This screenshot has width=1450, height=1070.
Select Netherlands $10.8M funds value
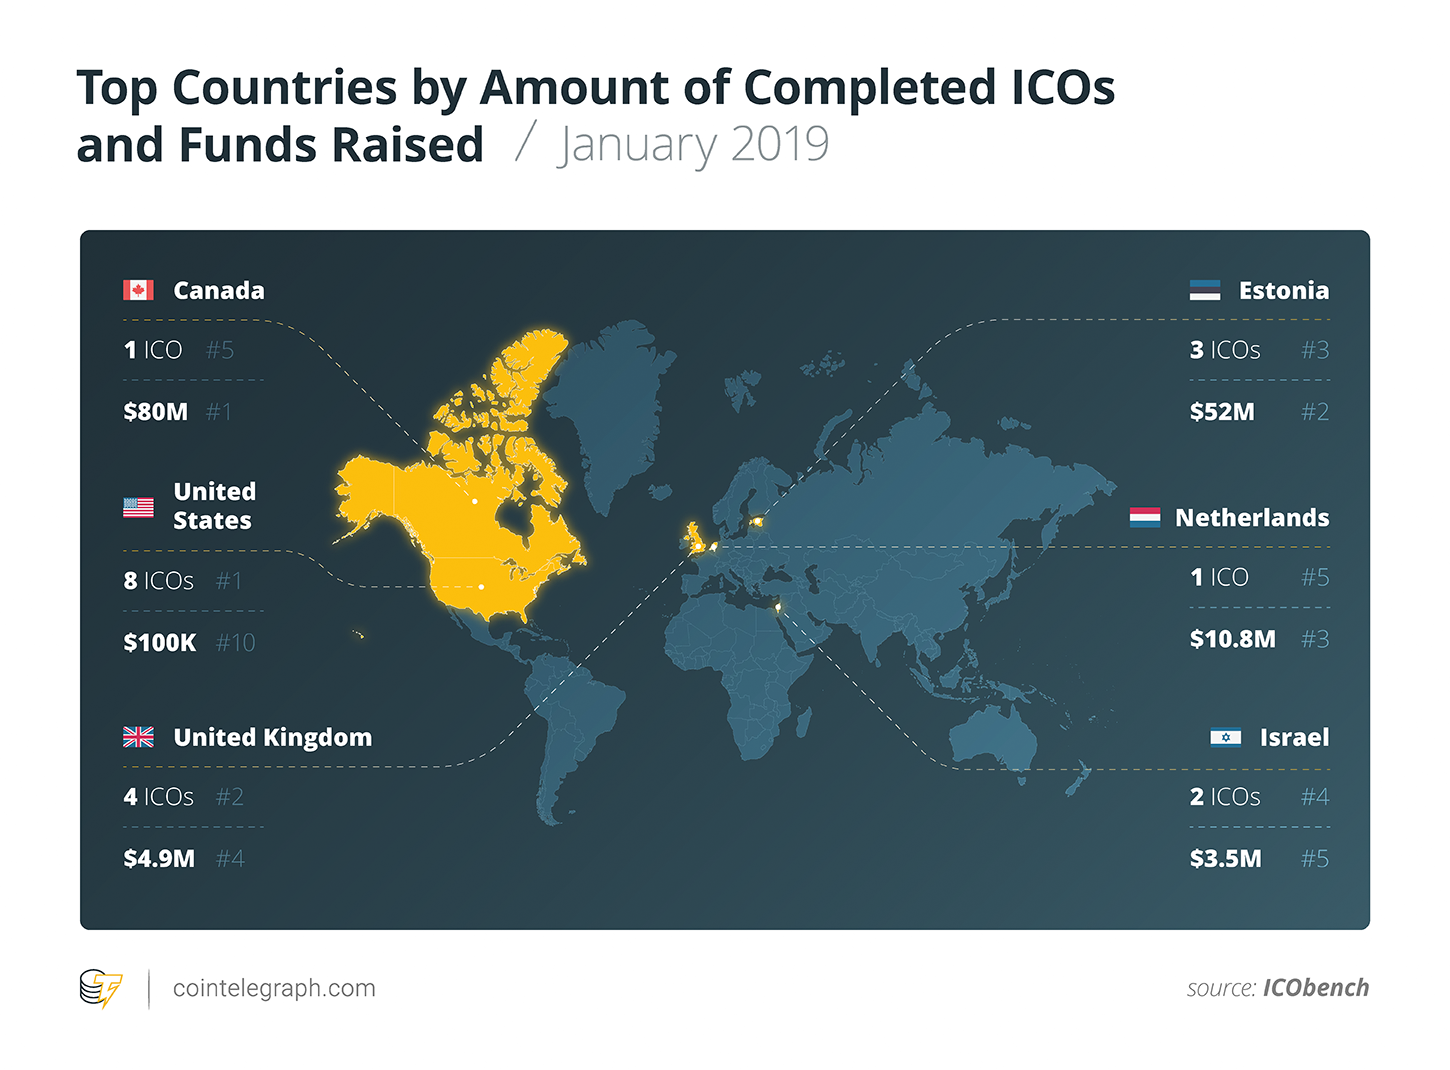(1232, 638)
